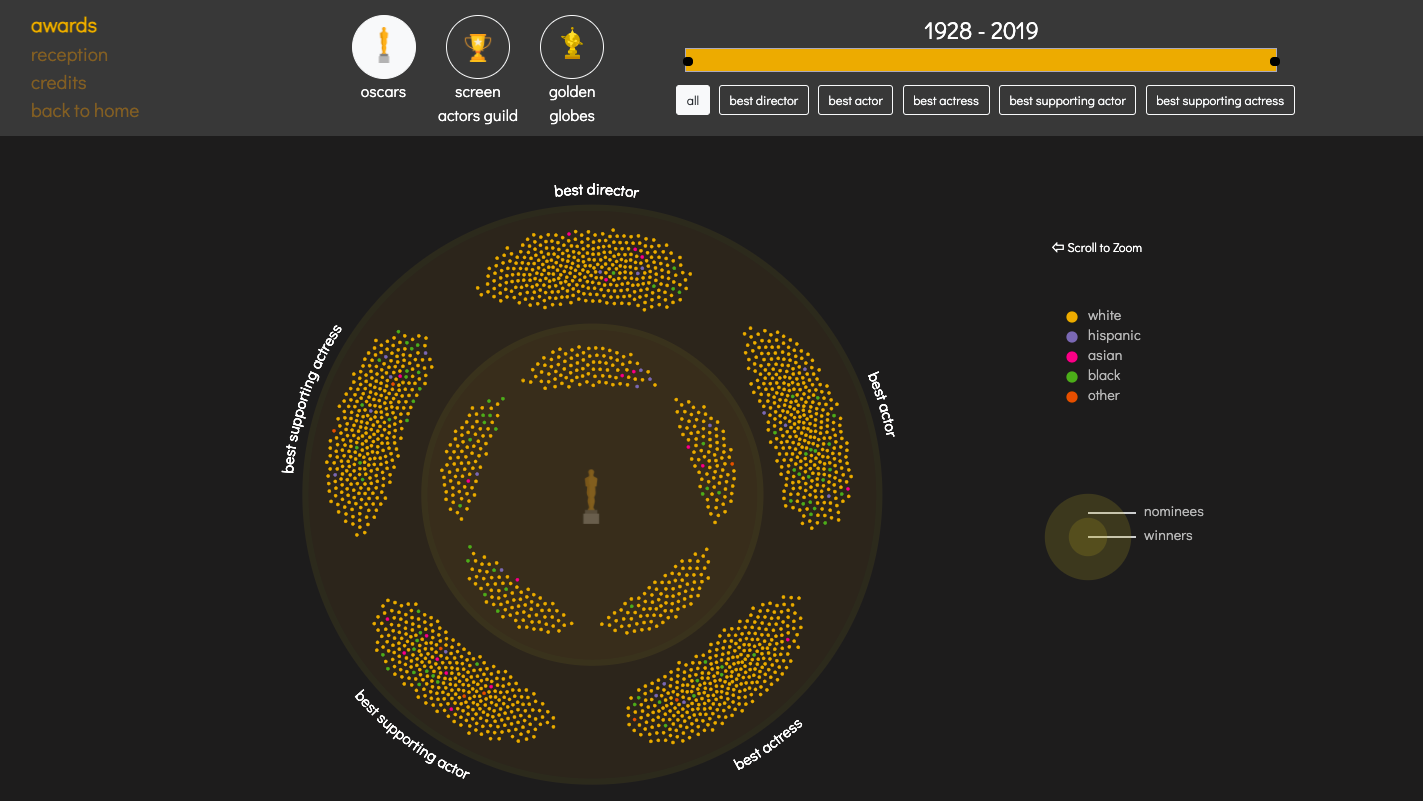Click the other legend color dot
The width and height of the screenshot is (1423, 801).
pos(1072,397)
